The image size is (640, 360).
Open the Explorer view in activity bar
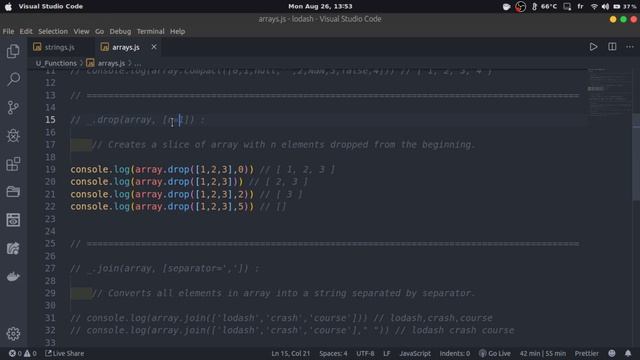point(13,51)
